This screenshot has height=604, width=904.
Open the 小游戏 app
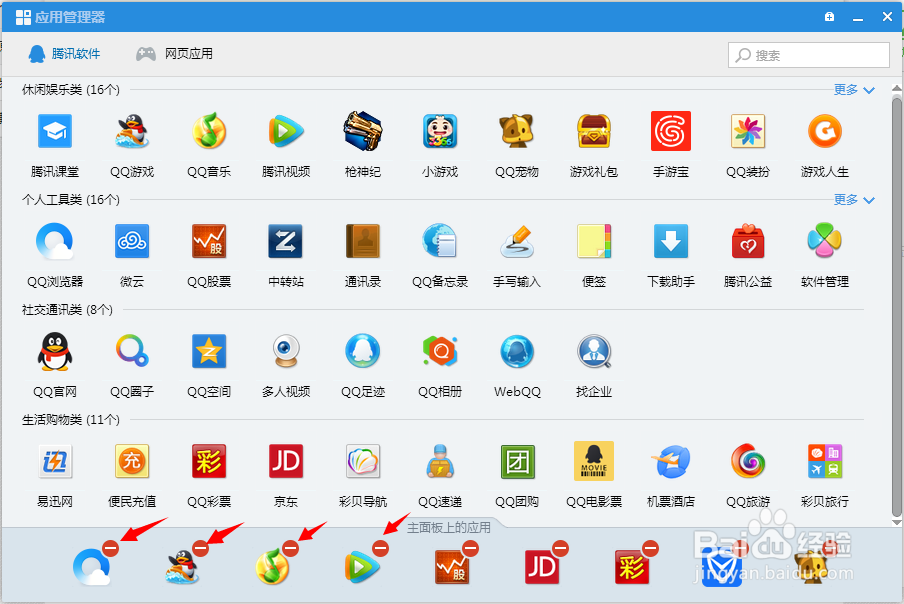pos(440,131)
